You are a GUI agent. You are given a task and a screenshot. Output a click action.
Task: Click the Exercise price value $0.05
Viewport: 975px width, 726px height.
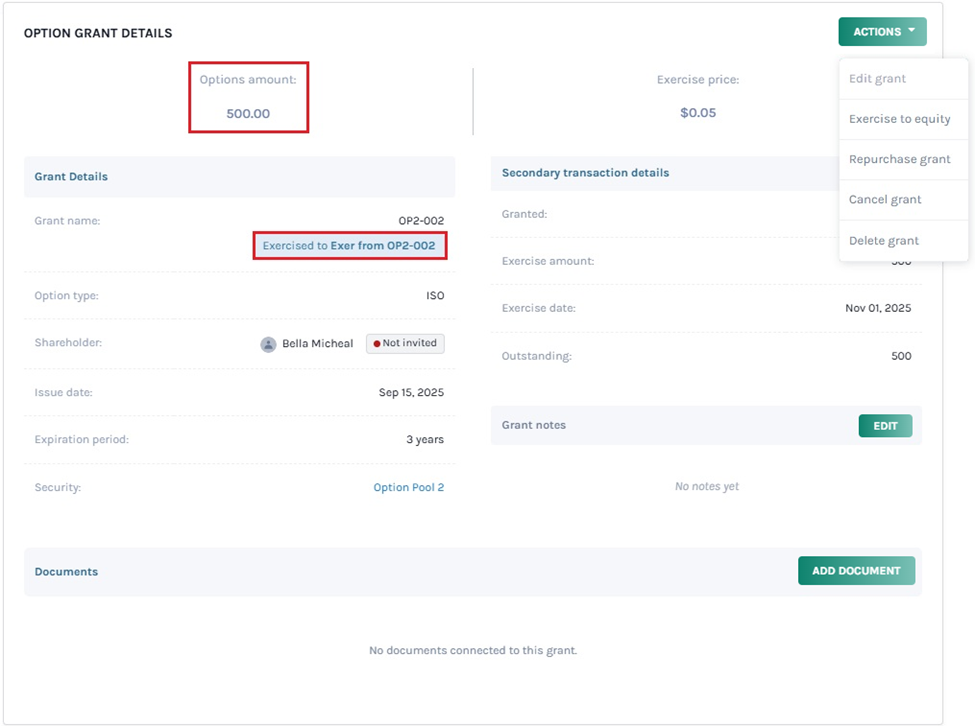coord(698,112)
